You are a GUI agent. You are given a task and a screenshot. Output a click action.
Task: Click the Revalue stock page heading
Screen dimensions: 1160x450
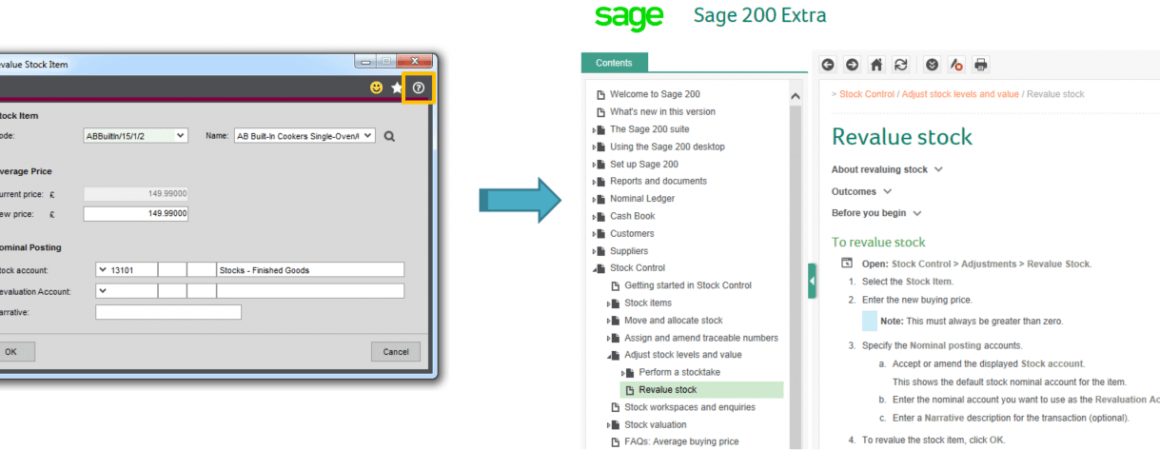pos(902,136)
